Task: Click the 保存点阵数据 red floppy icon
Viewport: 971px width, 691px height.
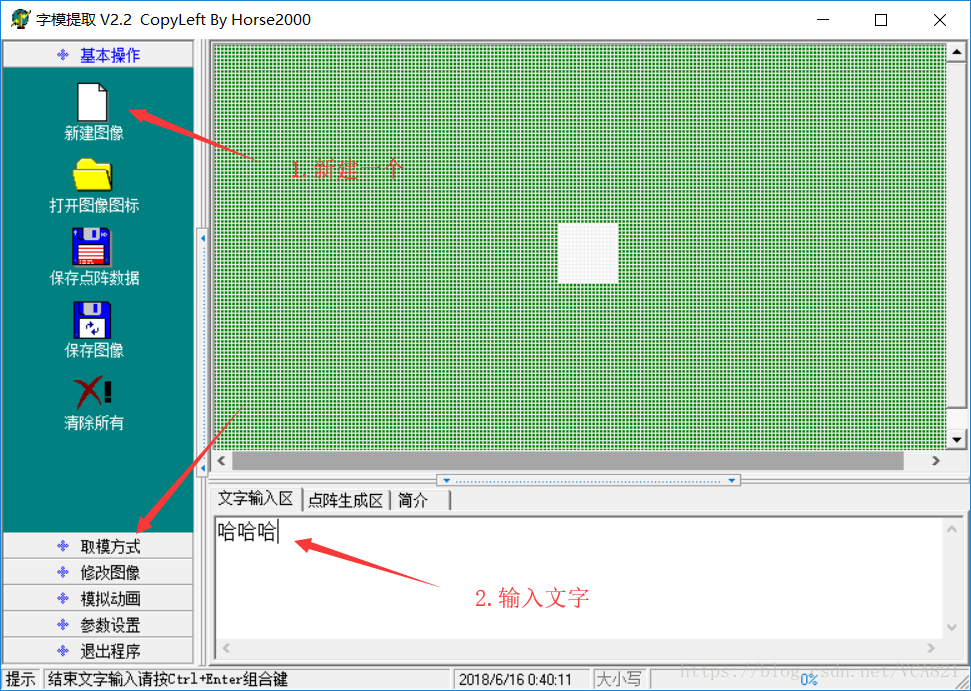Action: point(92,246)
